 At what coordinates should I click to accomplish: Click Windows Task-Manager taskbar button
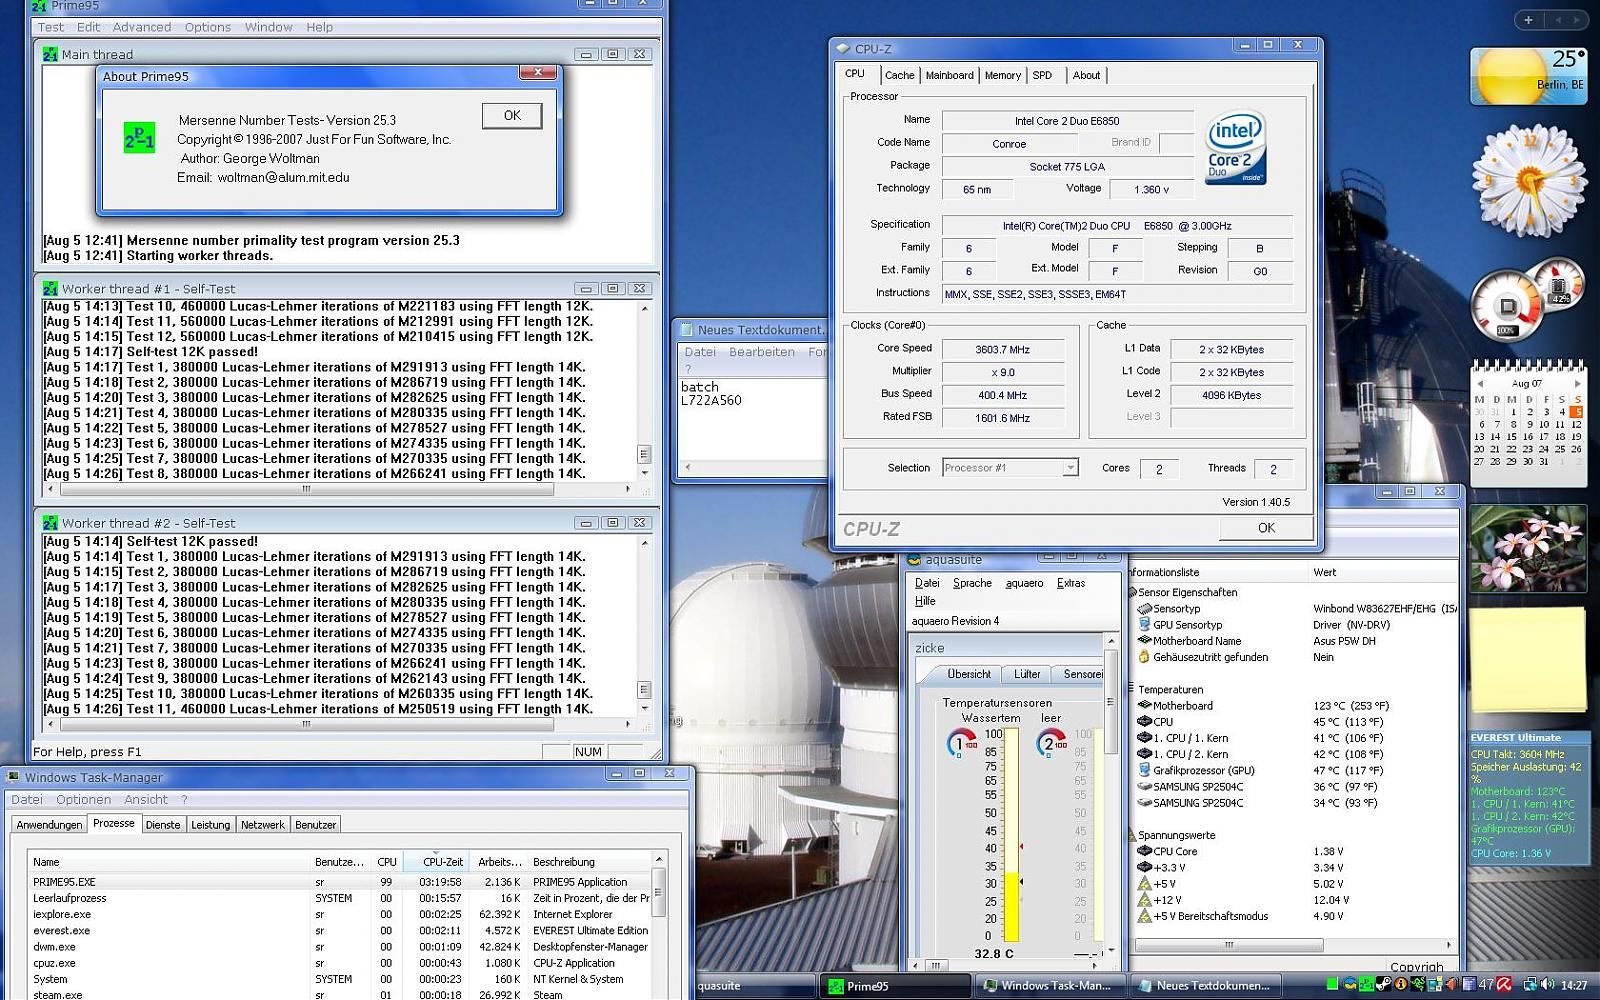pyautogui.click(x=1051, y=986)
